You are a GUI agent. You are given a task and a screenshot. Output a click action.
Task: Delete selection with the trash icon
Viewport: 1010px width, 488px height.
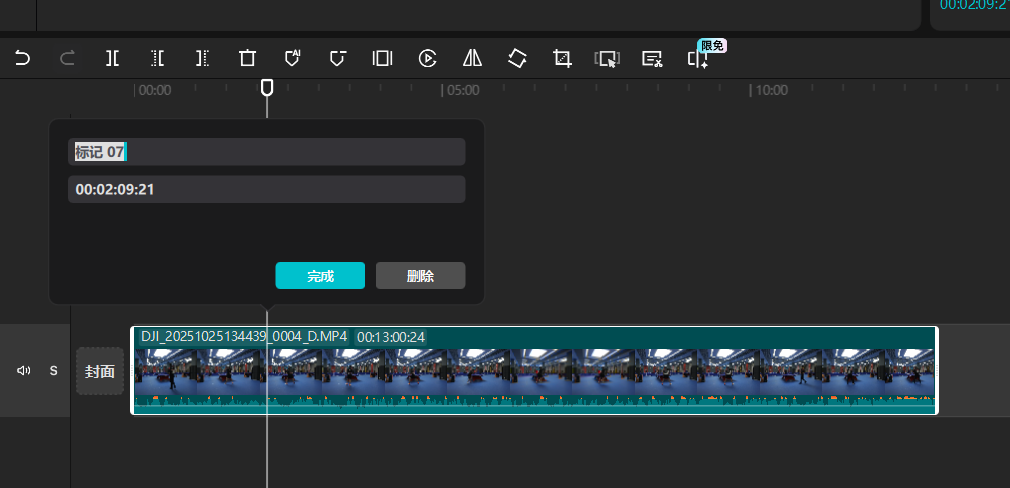pos(247,58)
